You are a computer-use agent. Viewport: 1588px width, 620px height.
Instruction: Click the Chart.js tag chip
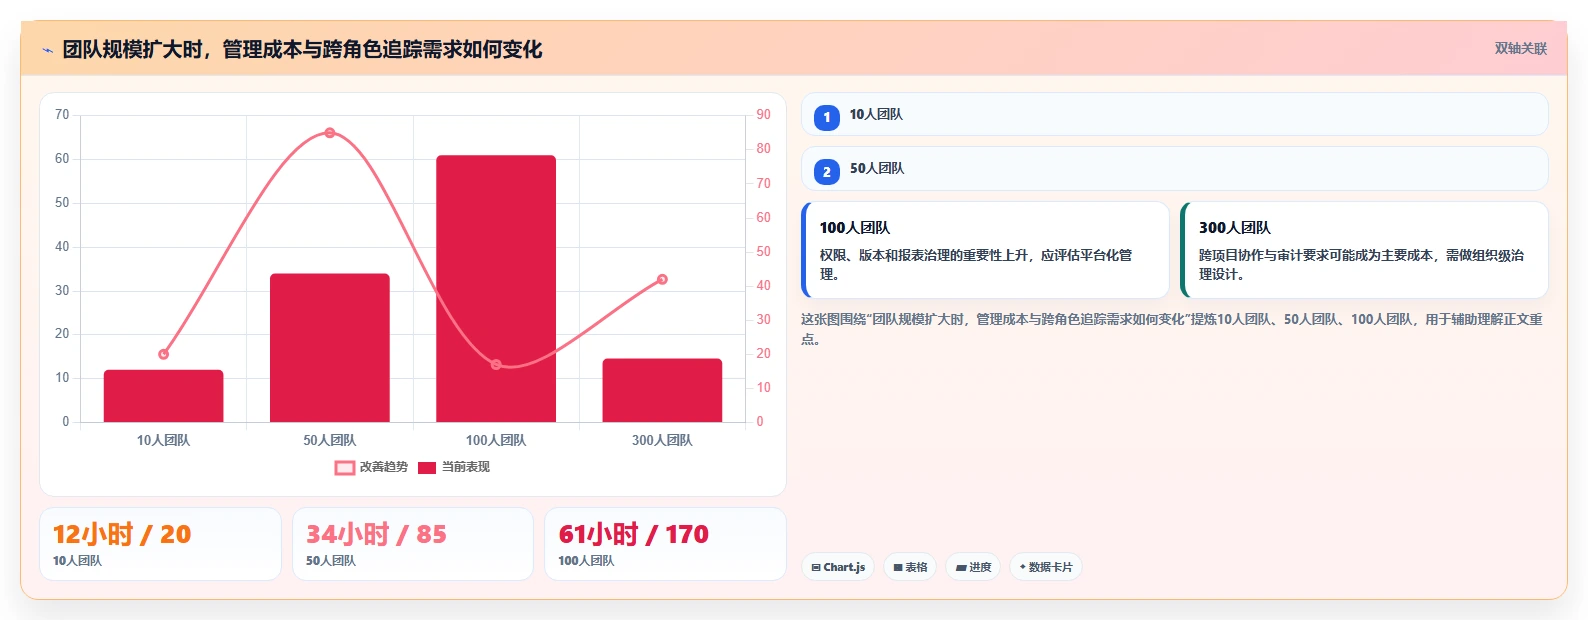click(x=838, y=567)
